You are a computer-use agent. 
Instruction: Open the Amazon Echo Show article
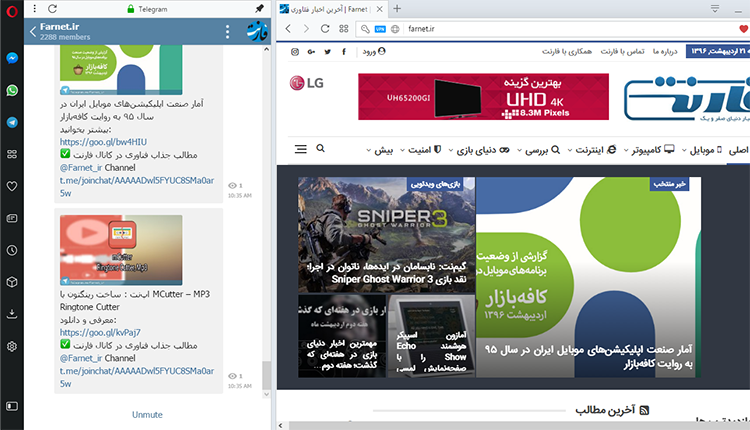point(431,336)
